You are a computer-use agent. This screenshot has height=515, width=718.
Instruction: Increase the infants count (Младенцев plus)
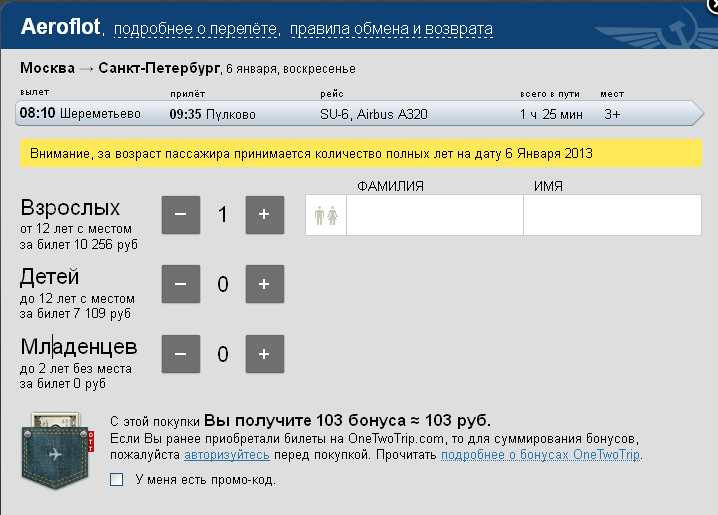click(265, 354)
